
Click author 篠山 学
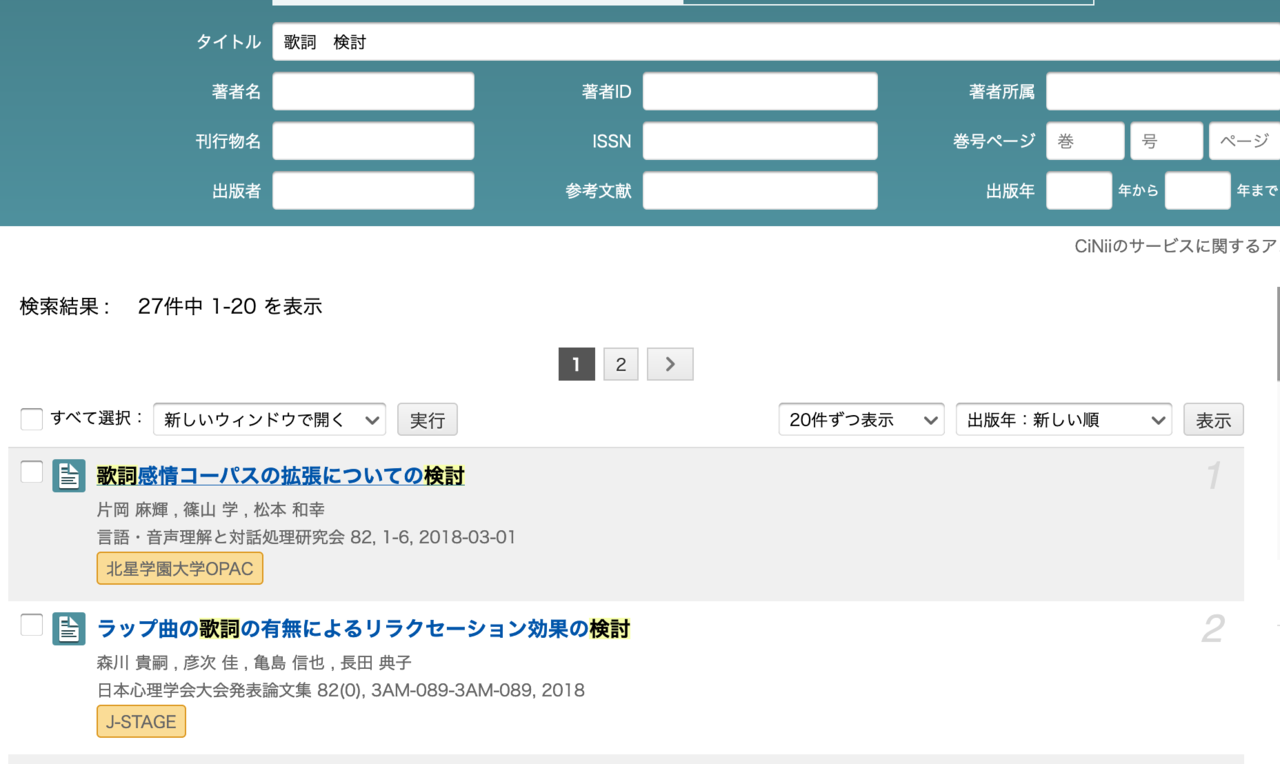[x=212, y=510]
